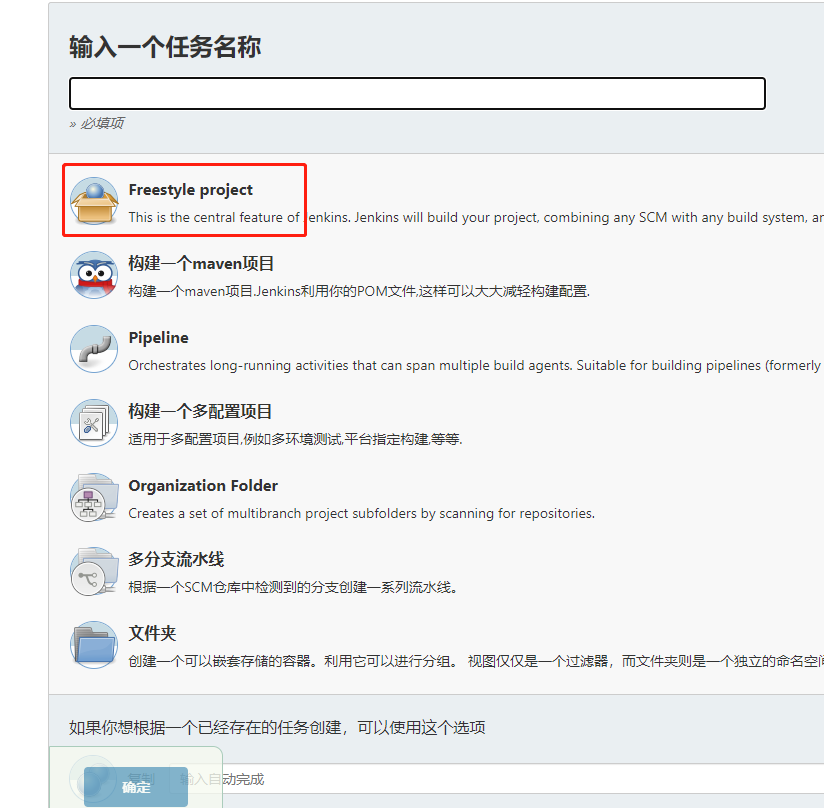The height and width of the screenshot is (808, 824).
Task: Click the copy-from autocomplete field 输入自动完成
Action: (497, 779)
